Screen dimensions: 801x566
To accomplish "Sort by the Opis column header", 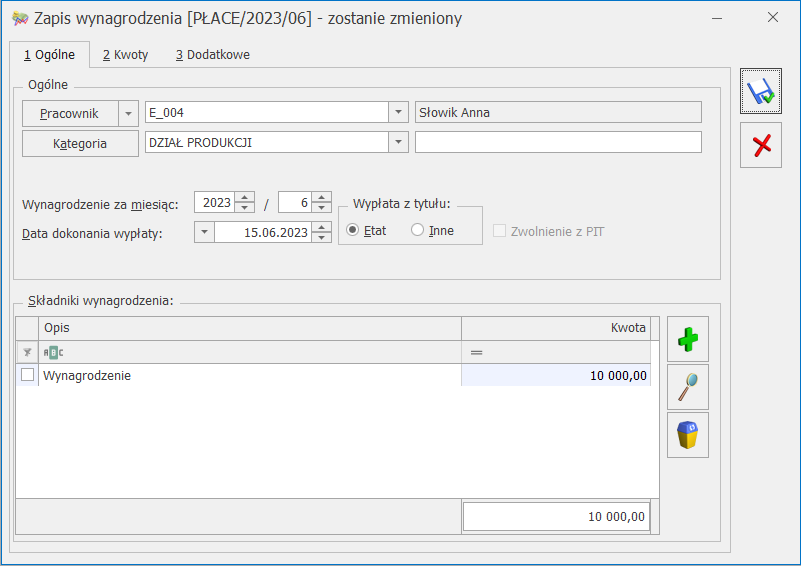I will 250,328.
